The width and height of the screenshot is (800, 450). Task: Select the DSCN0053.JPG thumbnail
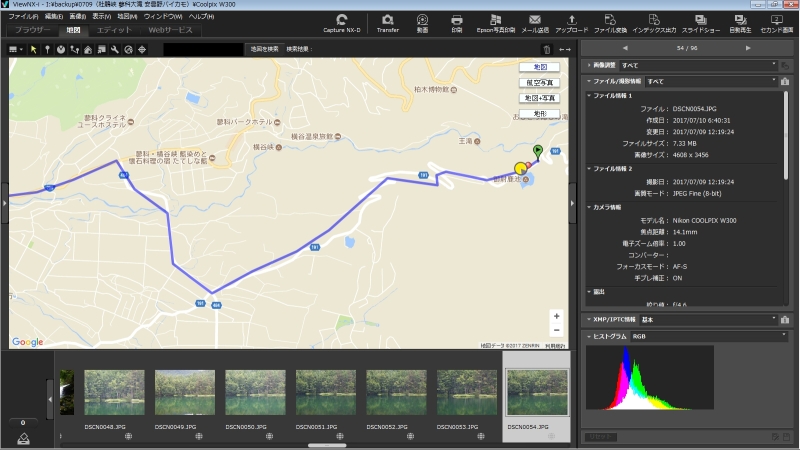point(467,392)
